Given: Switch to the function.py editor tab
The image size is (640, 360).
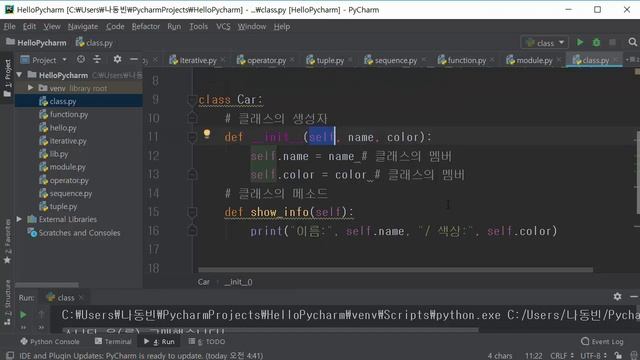Looking at the screenshot, I should click(x=466, y=60).
